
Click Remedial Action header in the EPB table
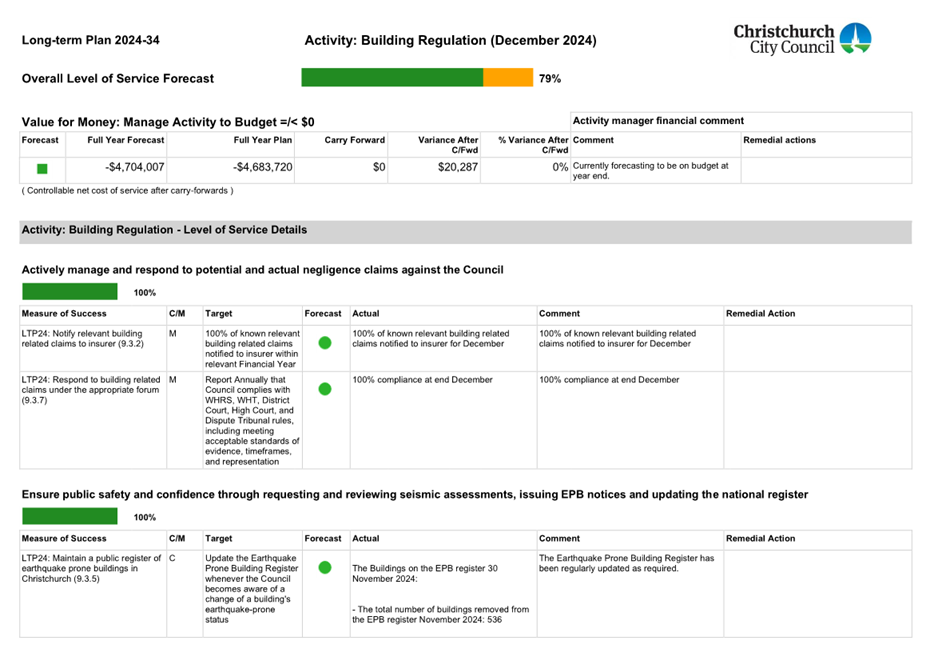761,539
